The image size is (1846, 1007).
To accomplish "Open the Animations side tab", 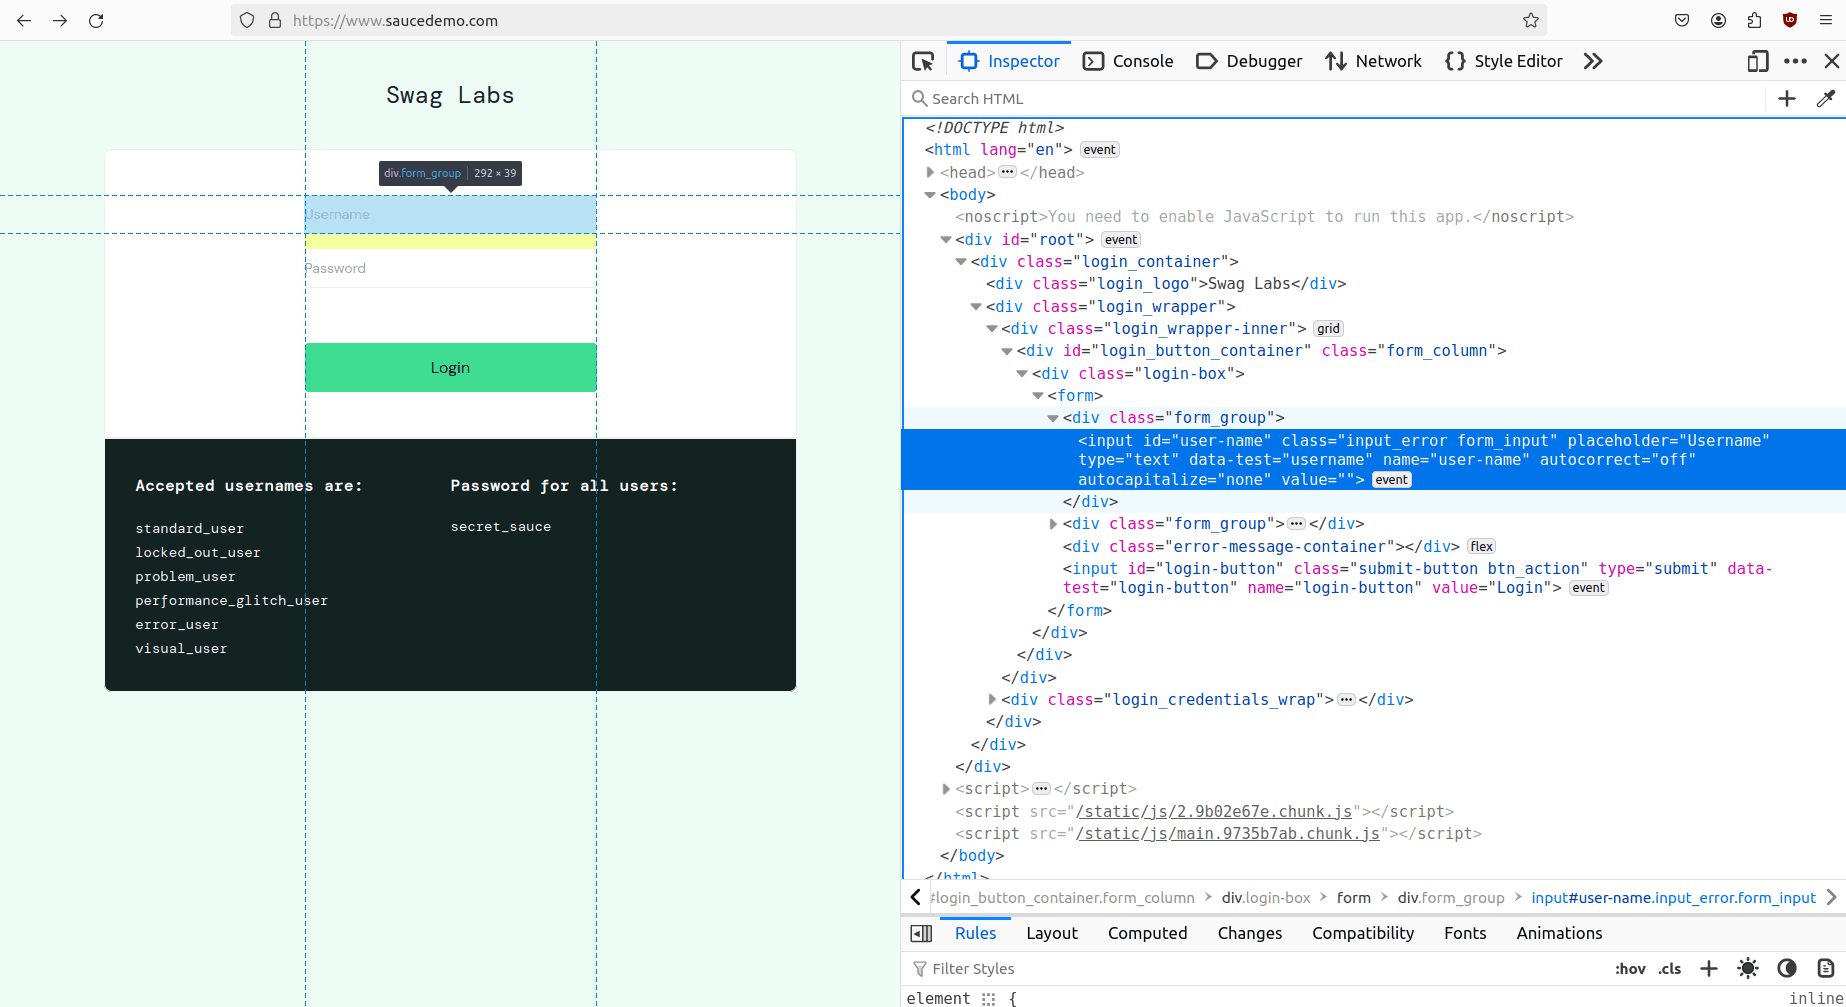I will (1559, 933).
